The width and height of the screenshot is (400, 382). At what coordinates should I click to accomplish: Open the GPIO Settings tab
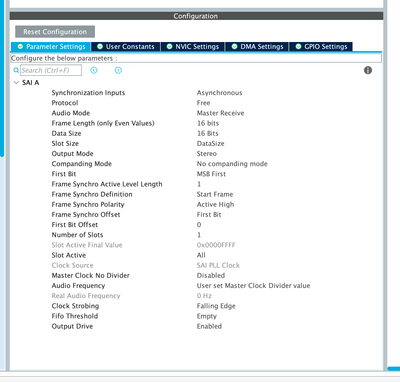tap(321, 47)
